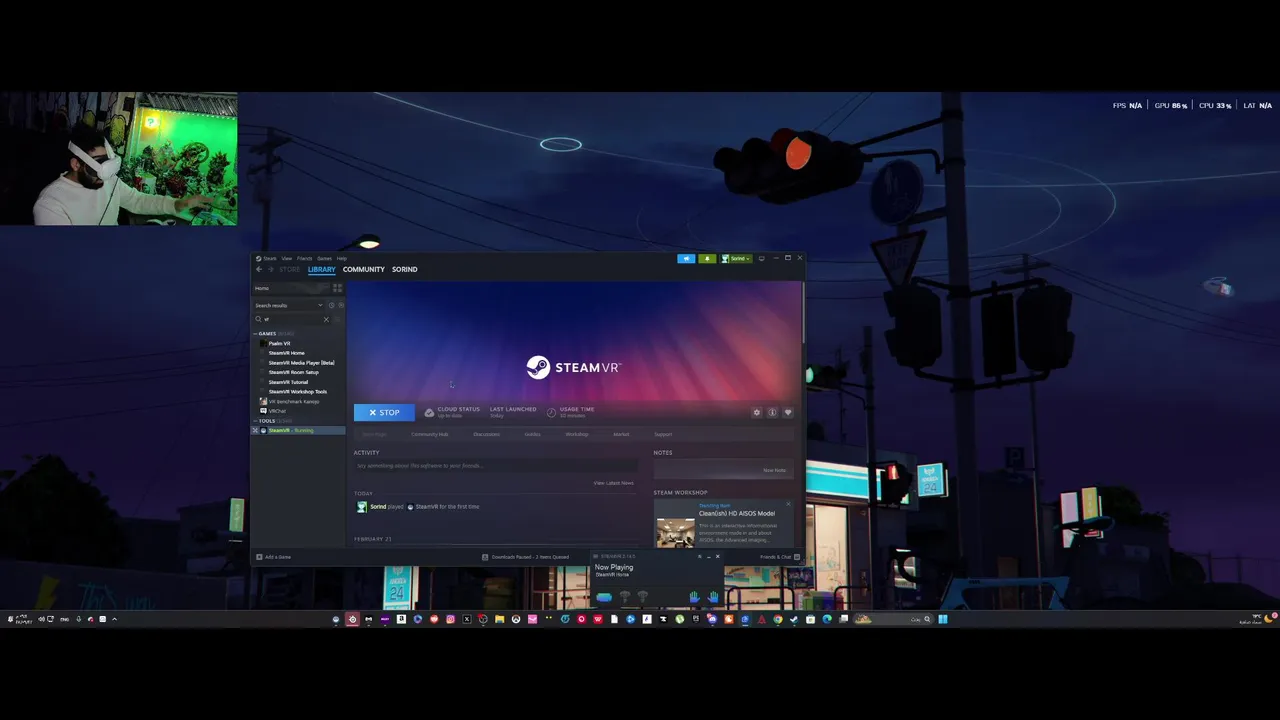The width and height of the screenshot is (1280, 720).
Task: Open the Search results dropdown
Action: click(289, 305)
